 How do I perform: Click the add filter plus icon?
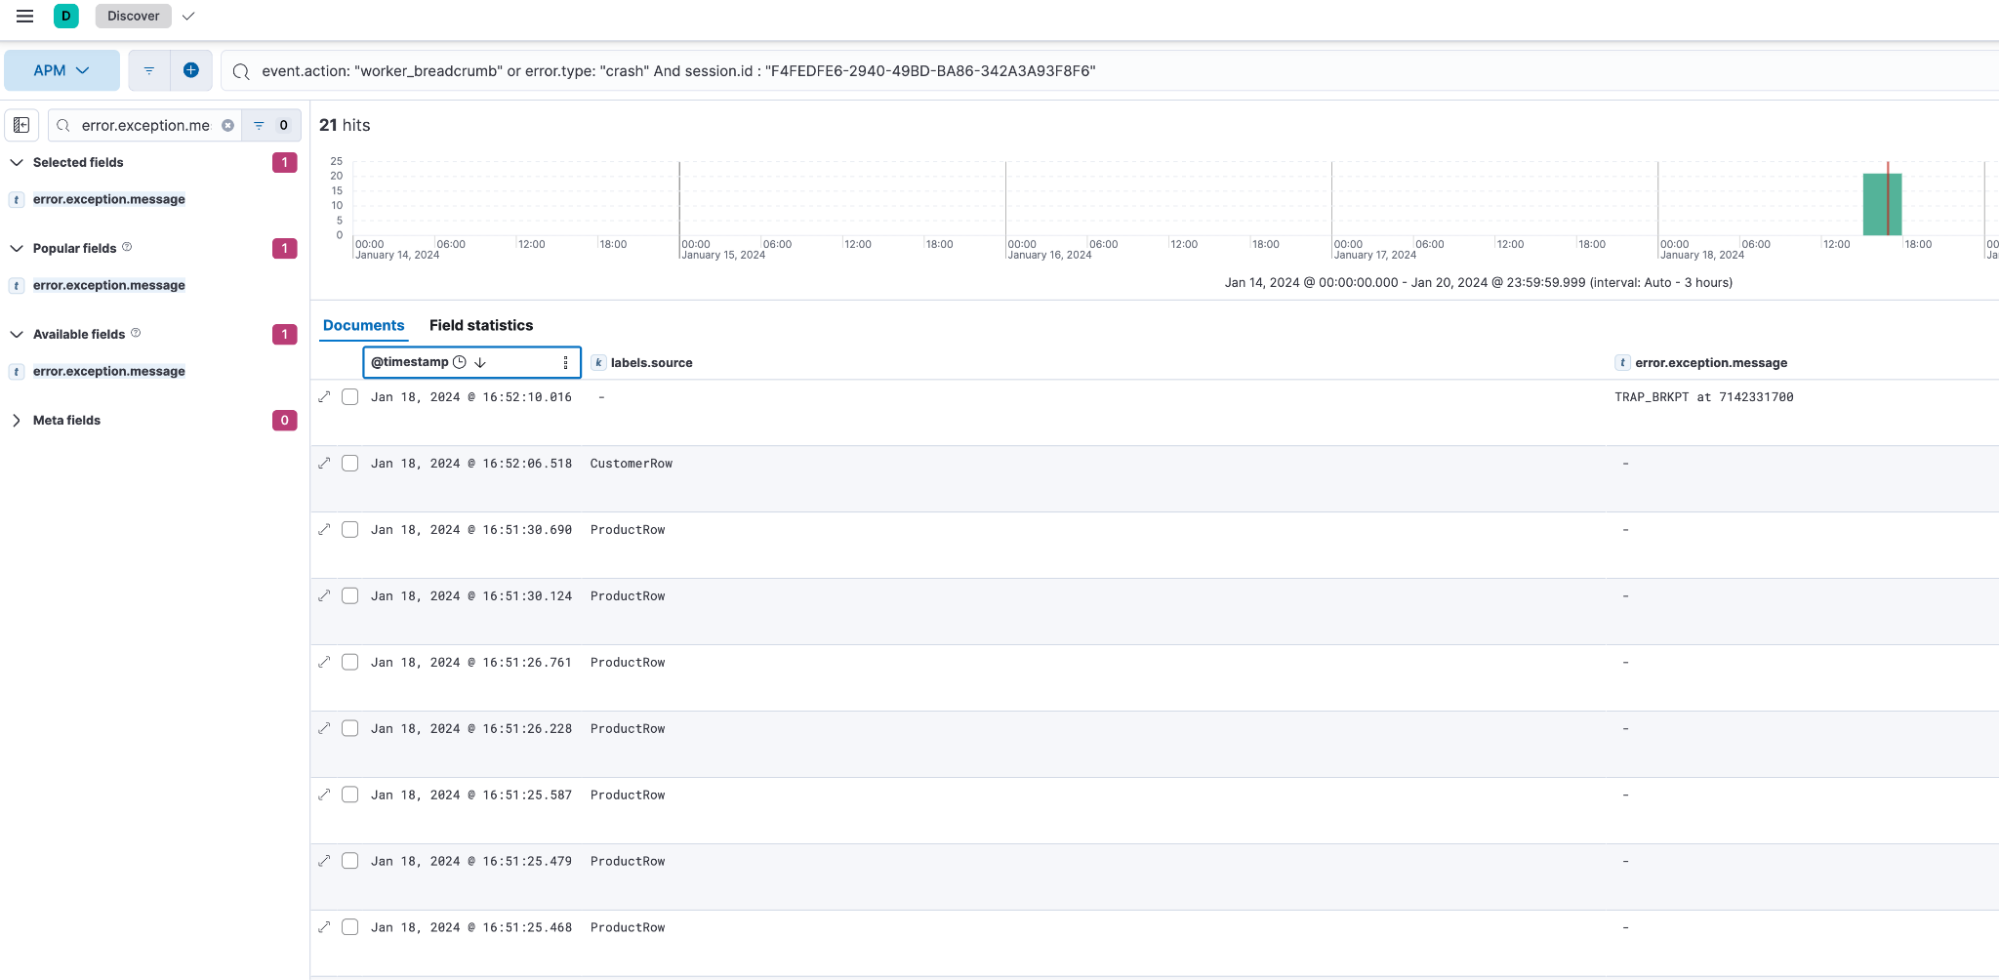click(x=191, y=70)
